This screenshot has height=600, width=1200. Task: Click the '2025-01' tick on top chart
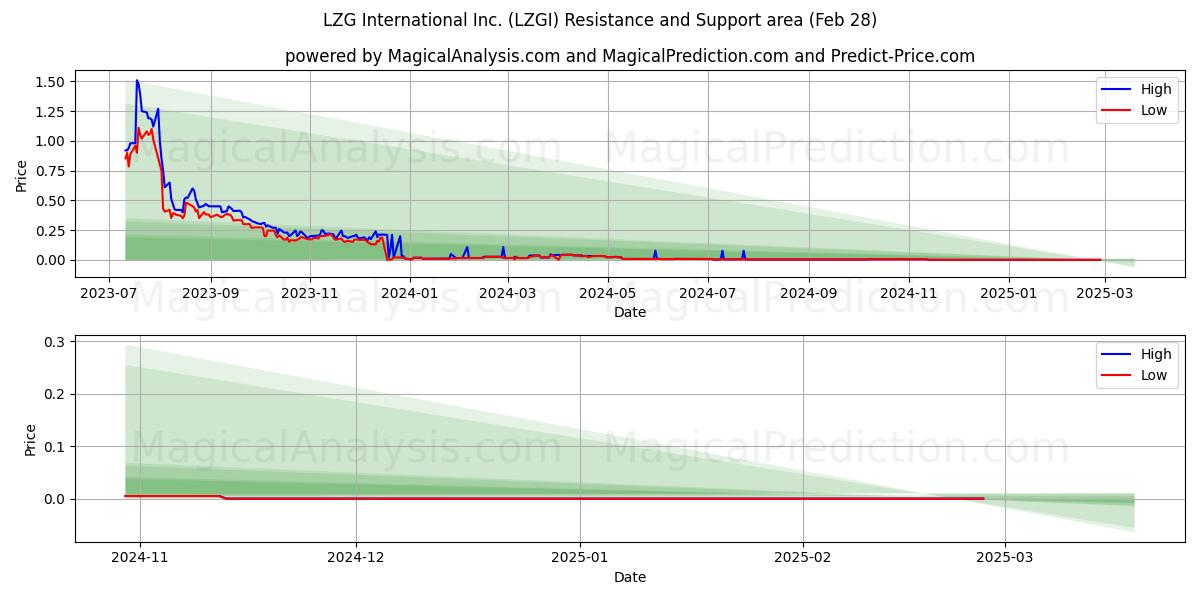[1008, 294]
